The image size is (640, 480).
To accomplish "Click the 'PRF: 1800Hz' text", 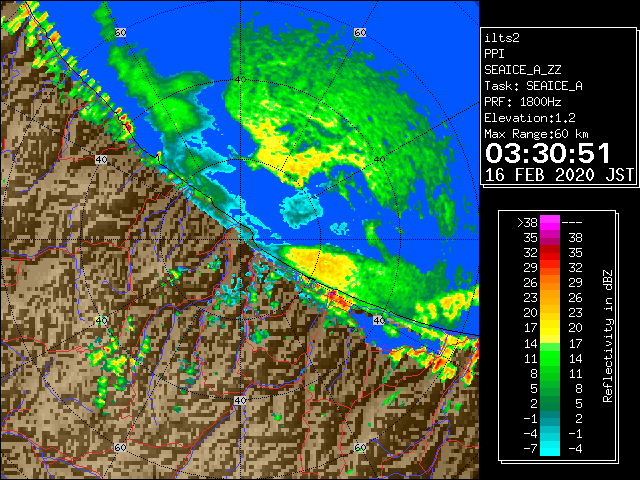I will (523, 102).
